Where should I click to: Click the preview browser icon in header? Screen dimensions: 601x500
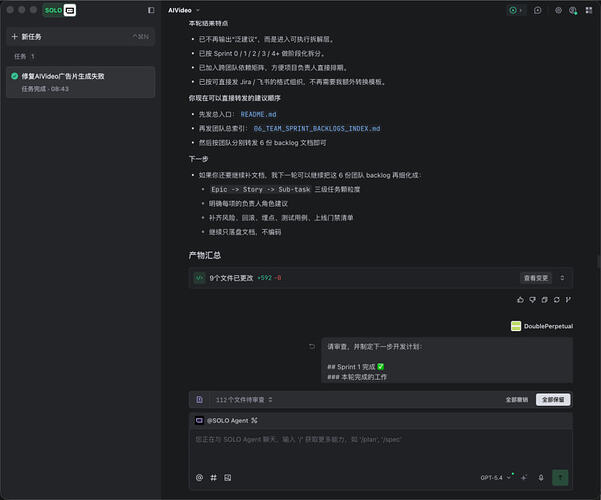[x=538, y=10]
